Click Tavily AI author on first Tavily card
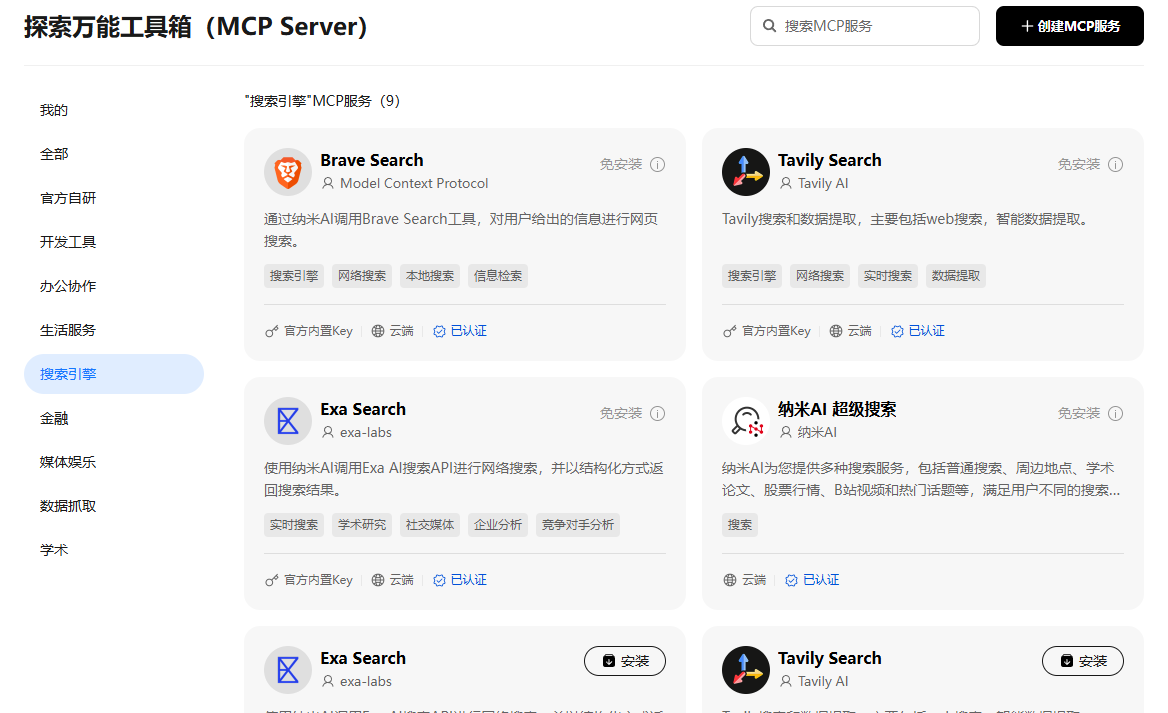The image size is (1168, 713). click(823, 183)
